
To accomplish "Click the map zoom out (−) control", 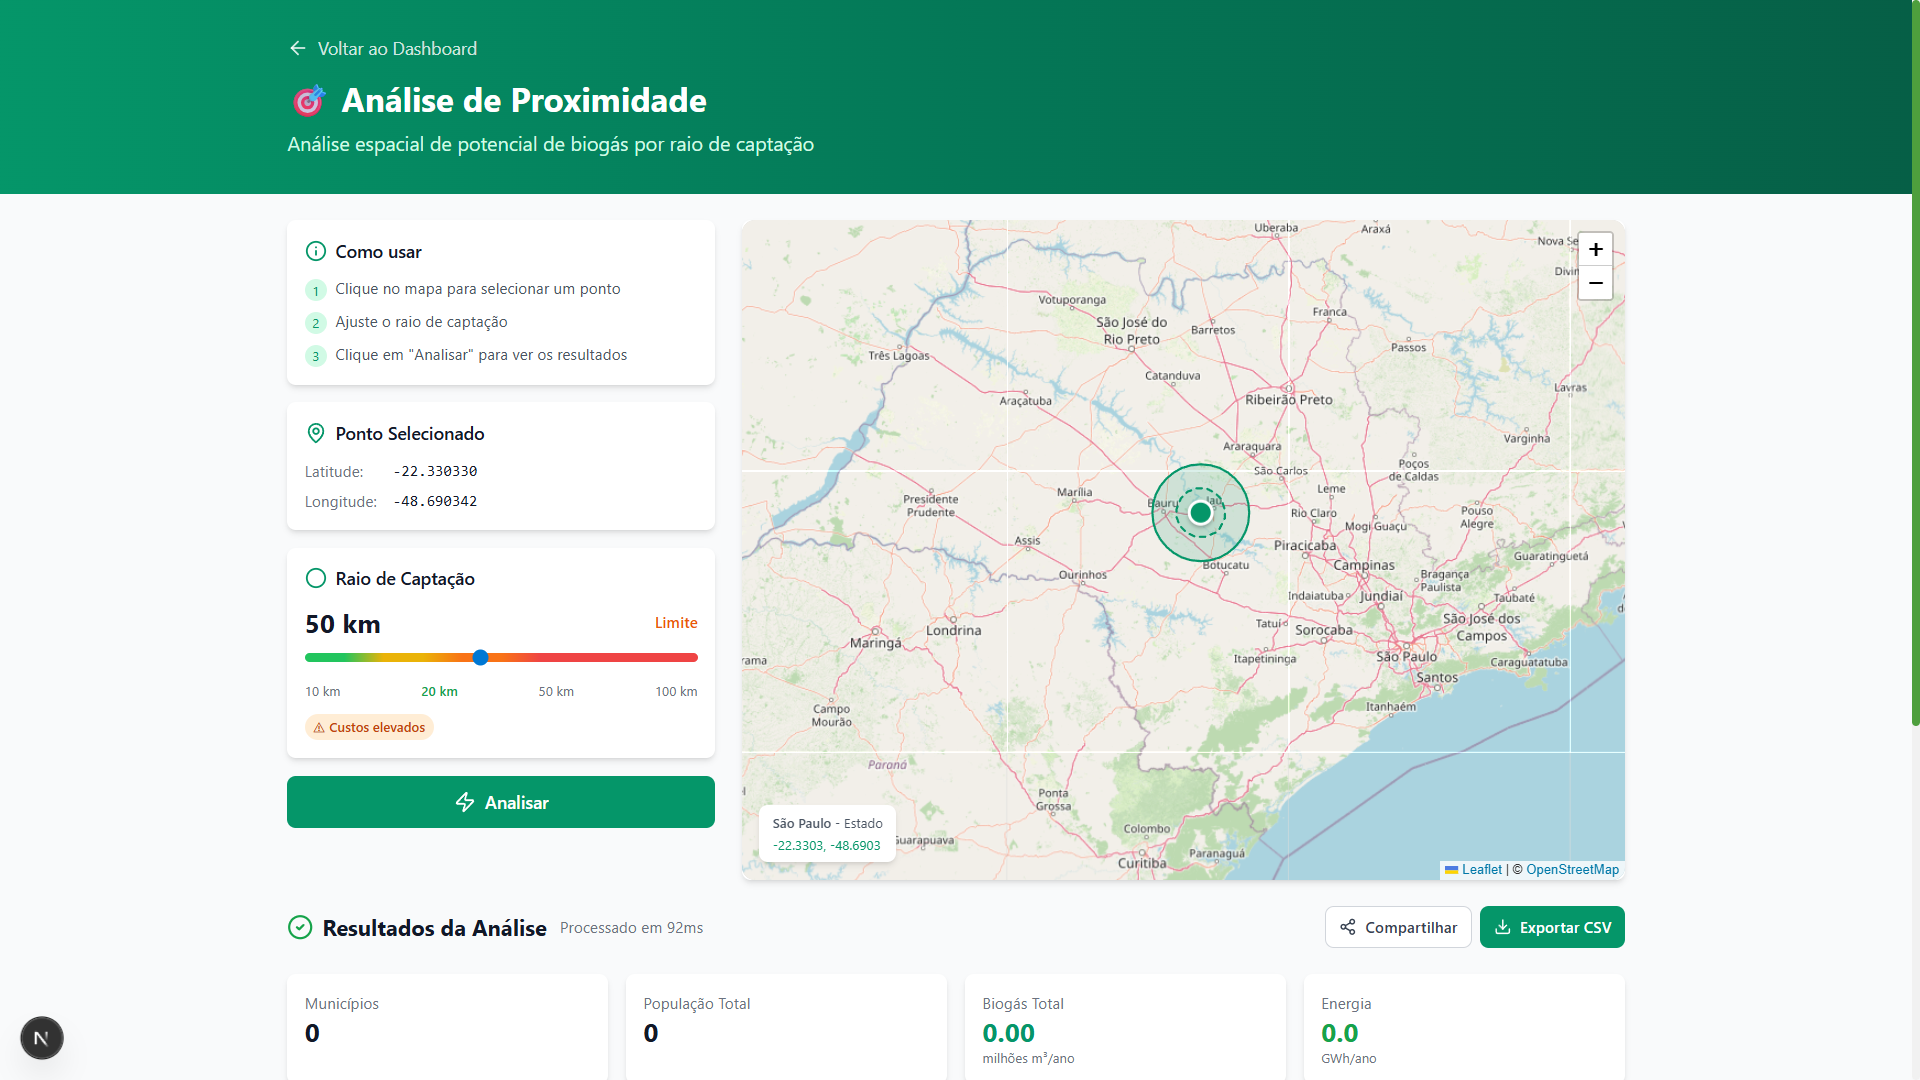I will coord(1596,283).
